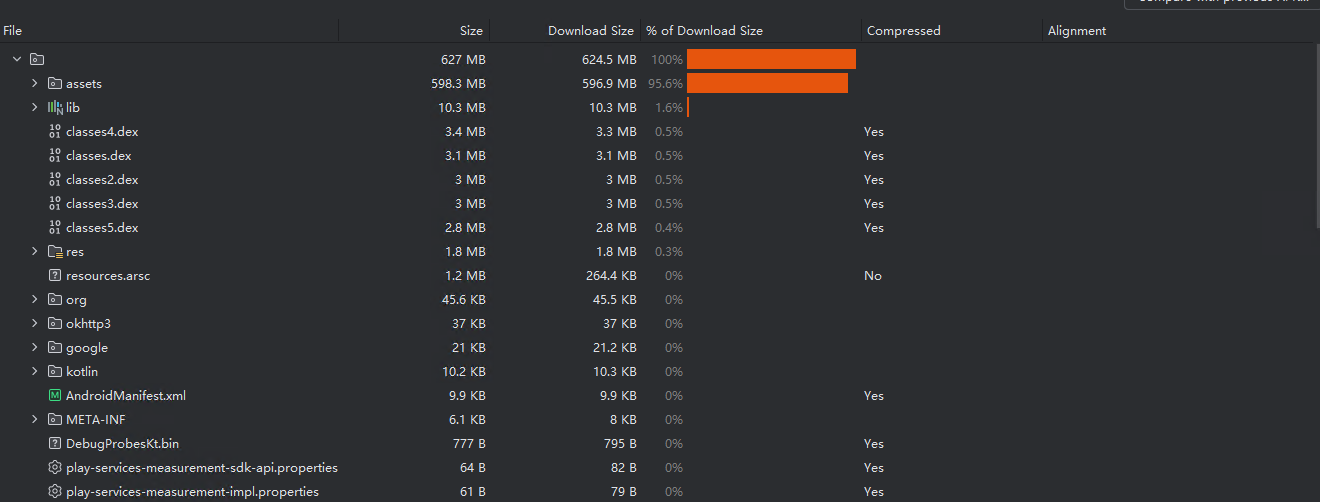
Task: Click the classes4.dex file icon
Action: pos(55,132)
